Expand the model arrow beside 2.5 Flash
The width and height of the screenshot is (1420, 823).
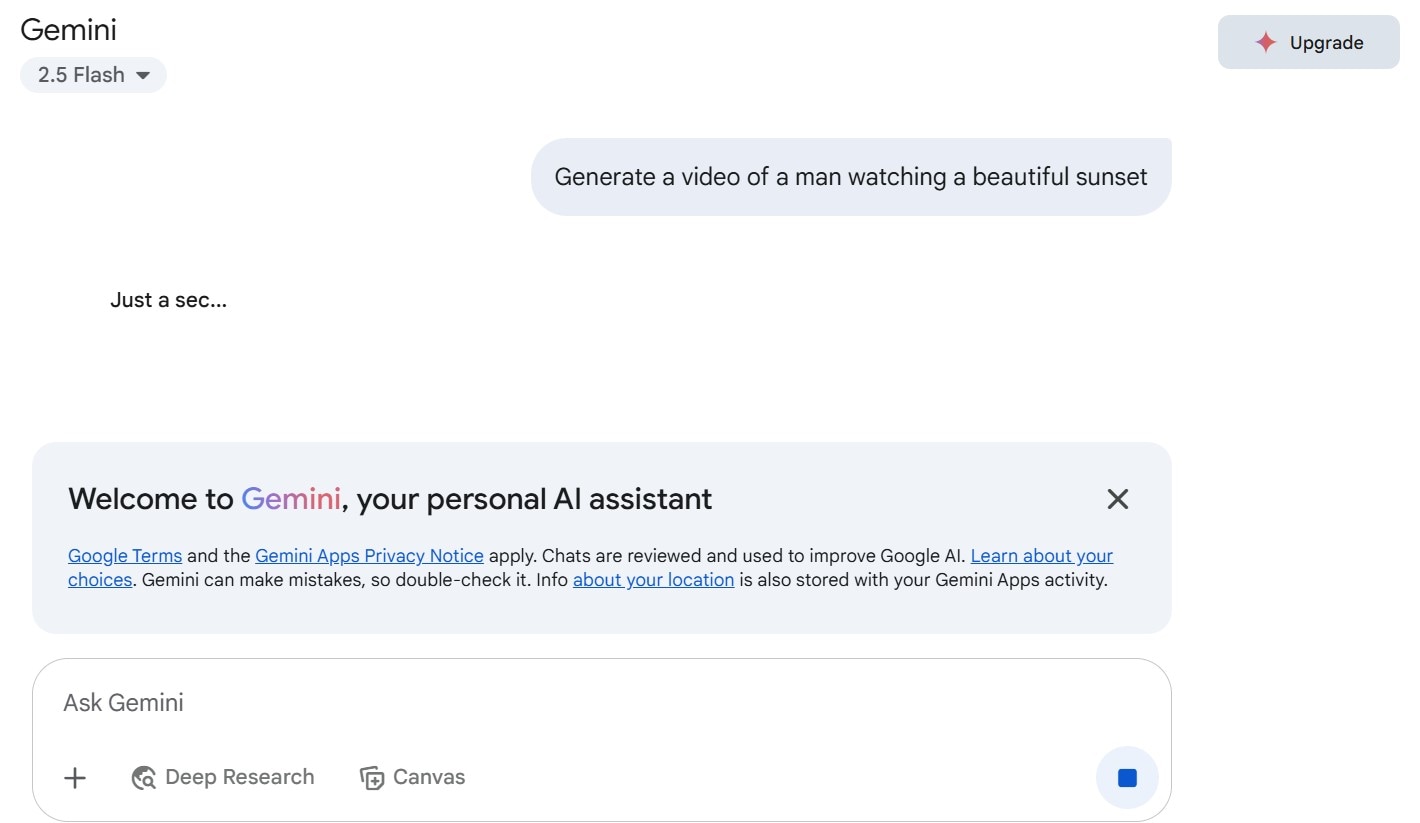coord(143,75)
